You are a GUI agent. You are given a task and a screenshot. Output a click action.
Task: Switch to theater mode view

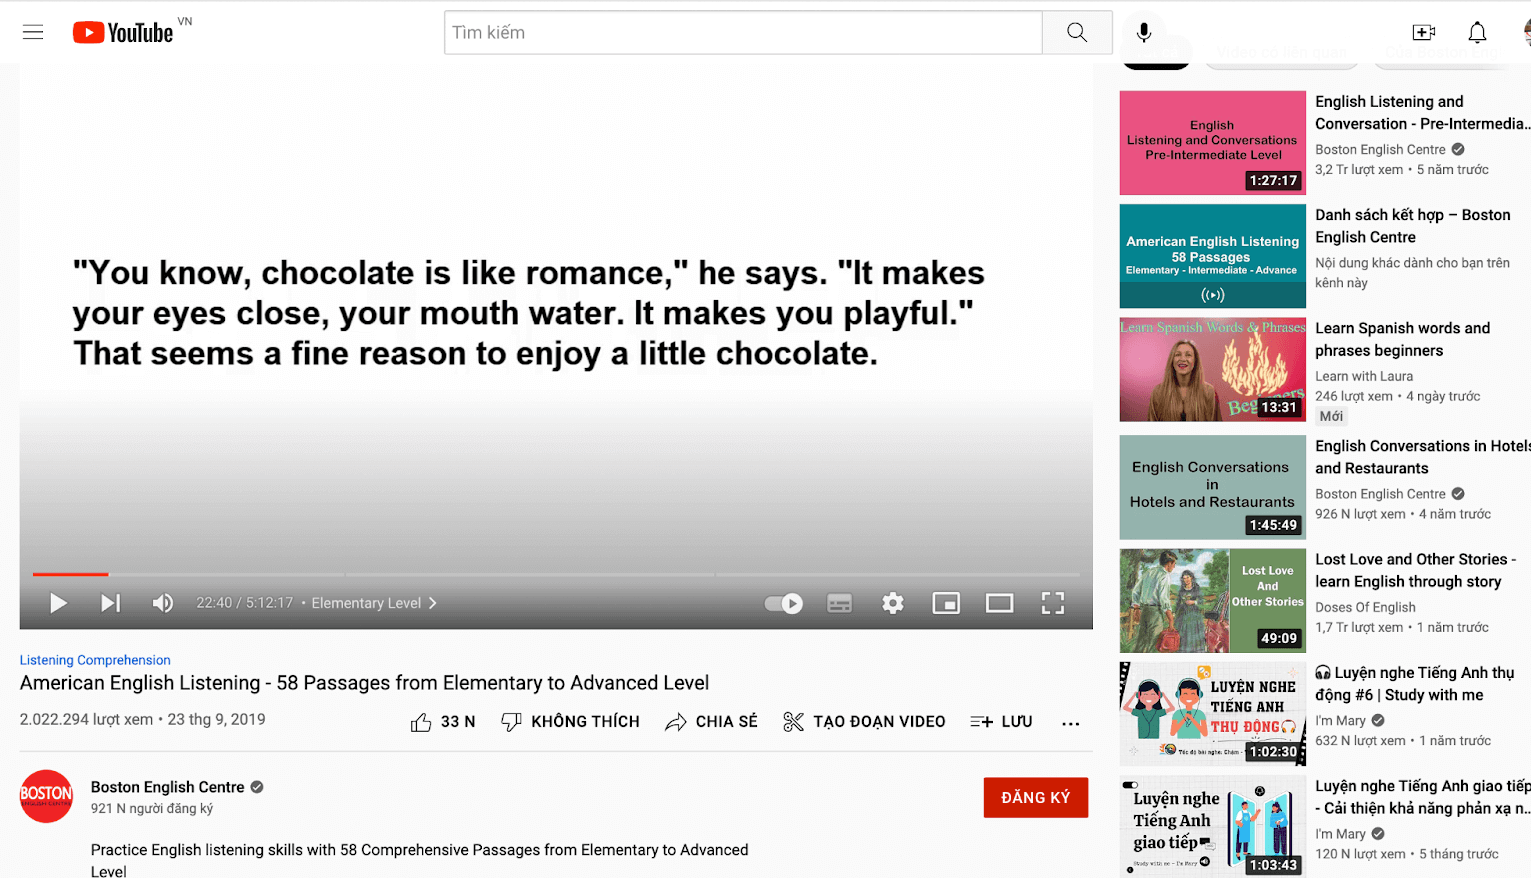coord(999,603)
